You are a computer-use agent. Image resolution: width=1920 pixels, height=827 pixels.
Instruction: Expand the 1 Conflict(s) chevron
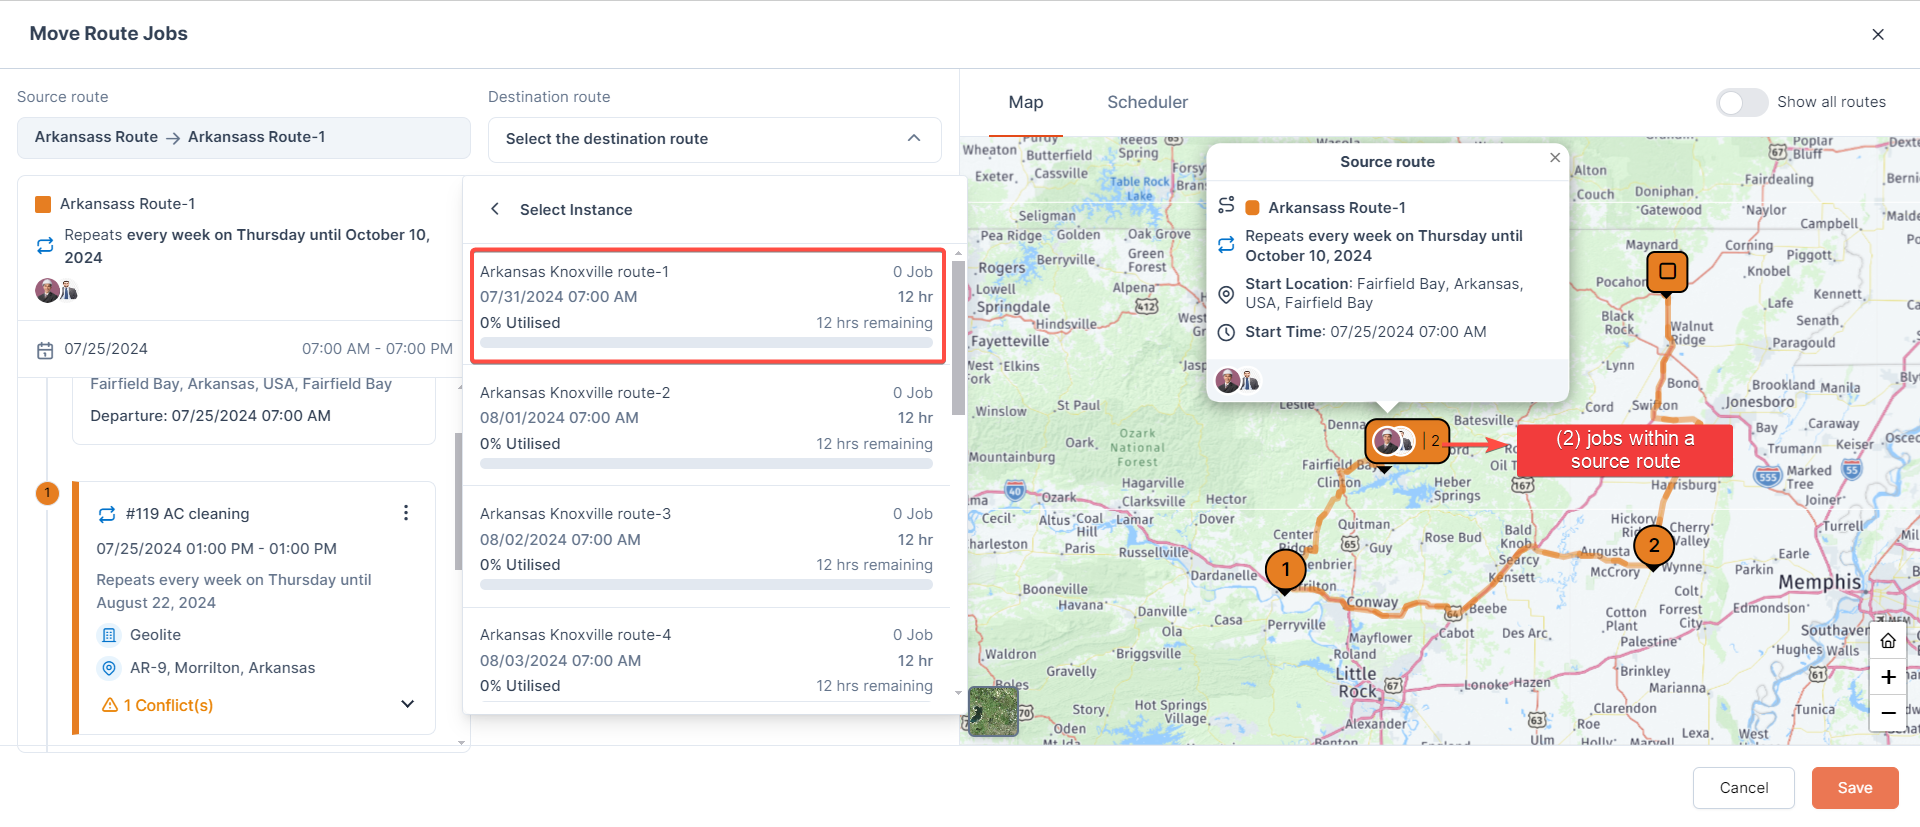point(407,704)
